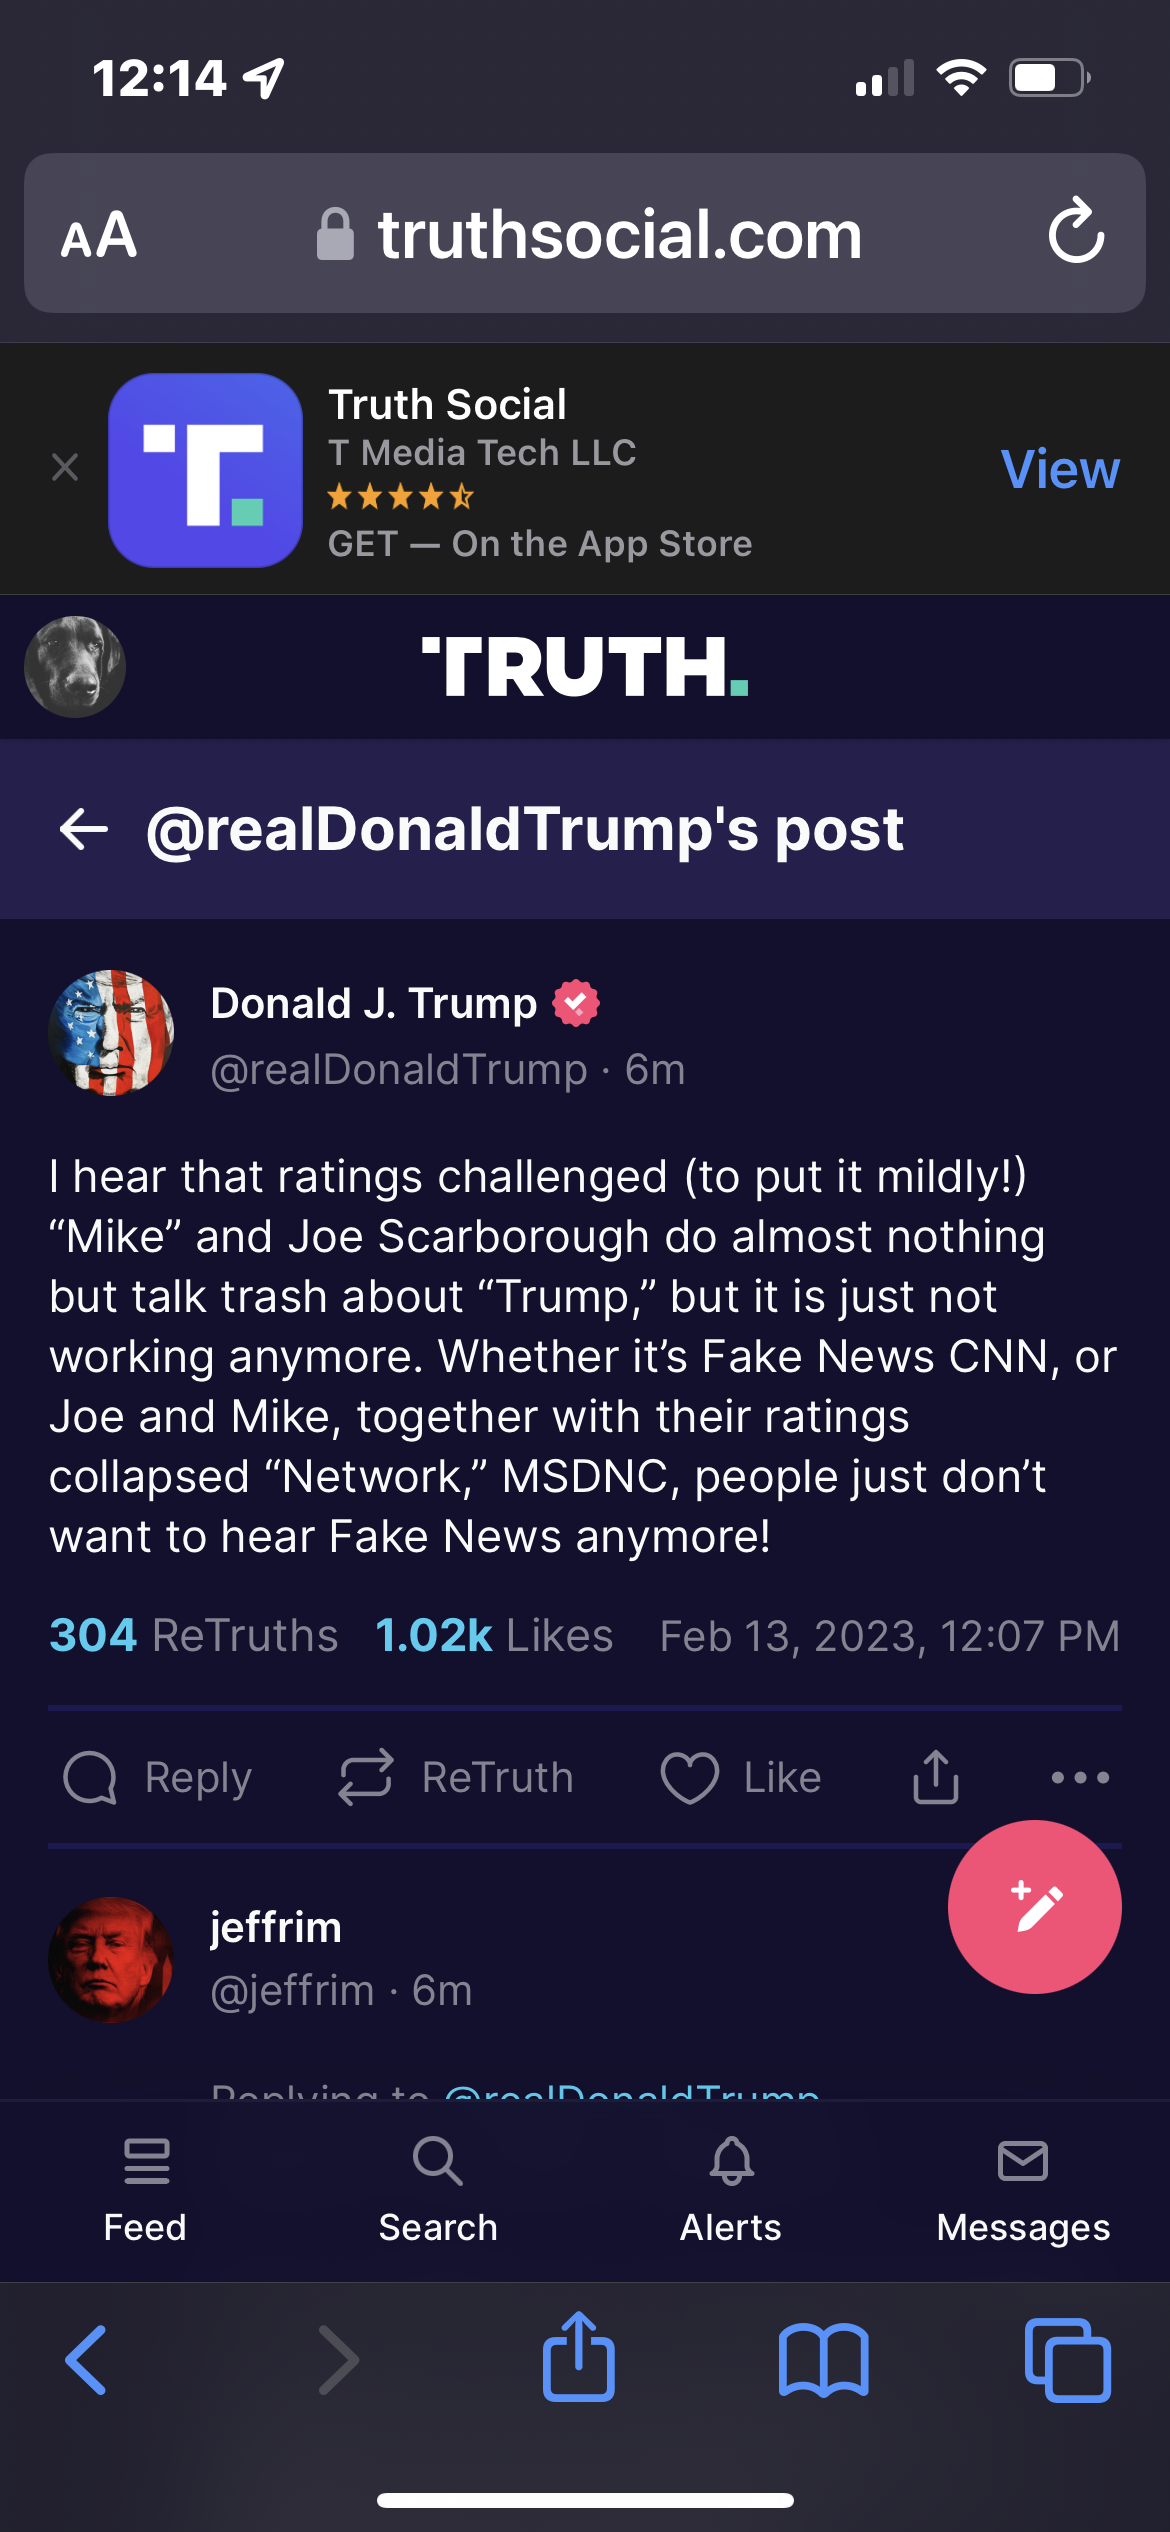Tap the Reply speech bubble icon
1170x2532 pixels.
click(x=91, y=1778)
